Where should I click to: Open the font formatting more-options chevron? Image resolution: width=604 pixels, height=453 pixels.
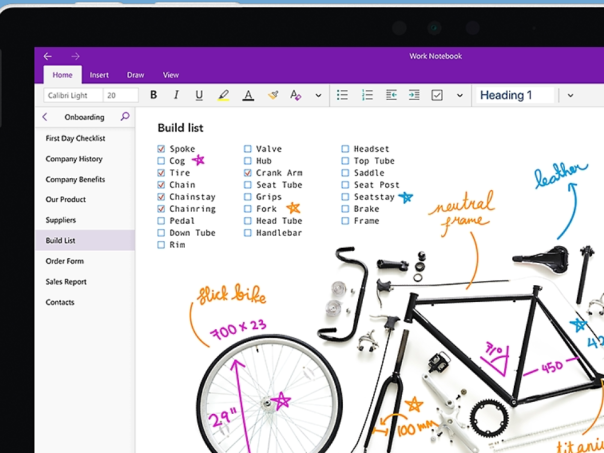click(x=318, y=95)
